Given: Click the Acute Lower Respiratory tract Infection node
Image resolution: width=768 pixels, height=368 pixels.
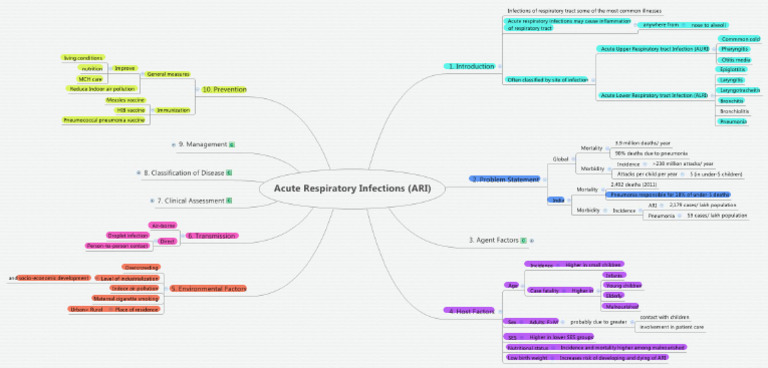Looking at the screenshot, I should (654, 96).
